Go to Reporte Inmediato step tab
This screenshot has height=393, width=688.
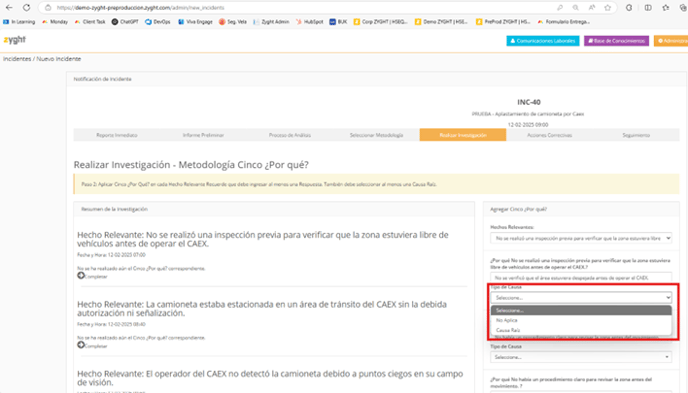pyautogui.click(x=117, y=135)
